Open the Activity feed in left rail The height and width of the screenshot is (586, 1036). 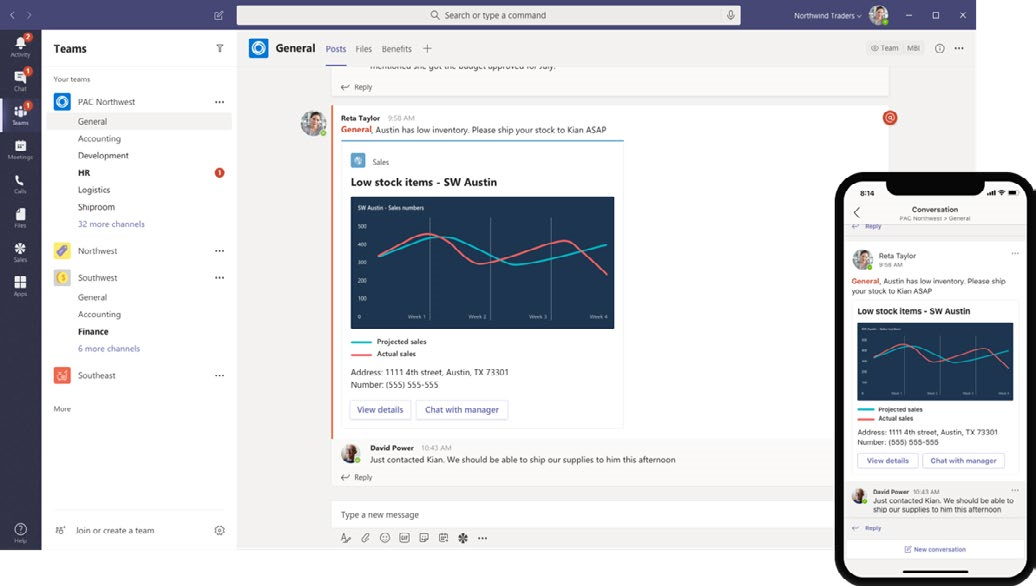tap(20, 46)
